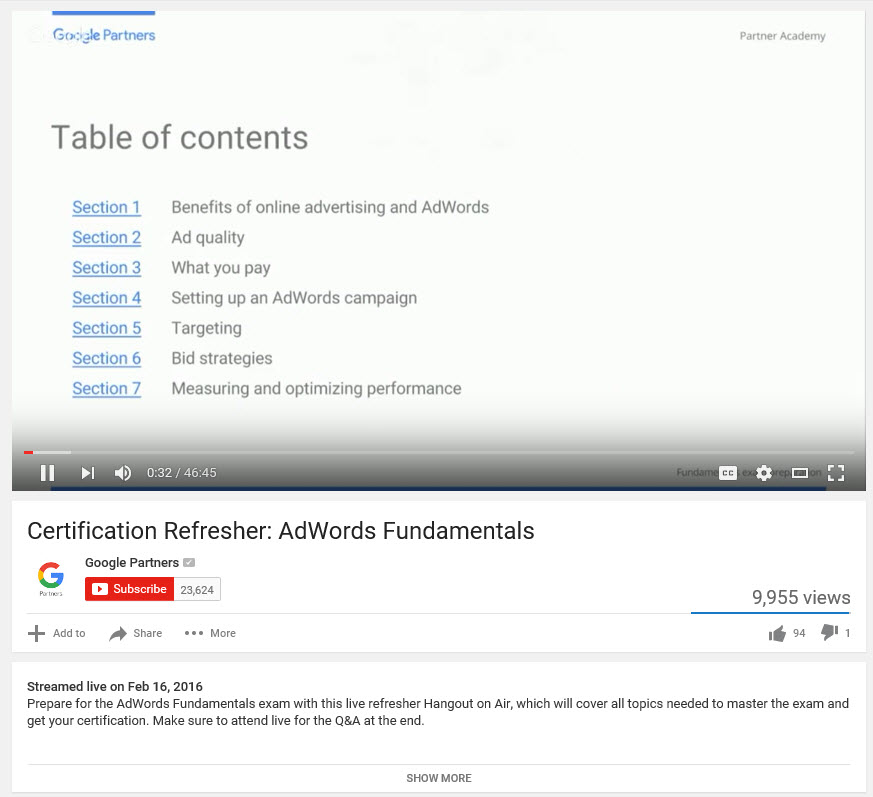Click the 'What you pay' text
Screen dimensions: 873x797
pyautogui.click(x=221, y=268)
